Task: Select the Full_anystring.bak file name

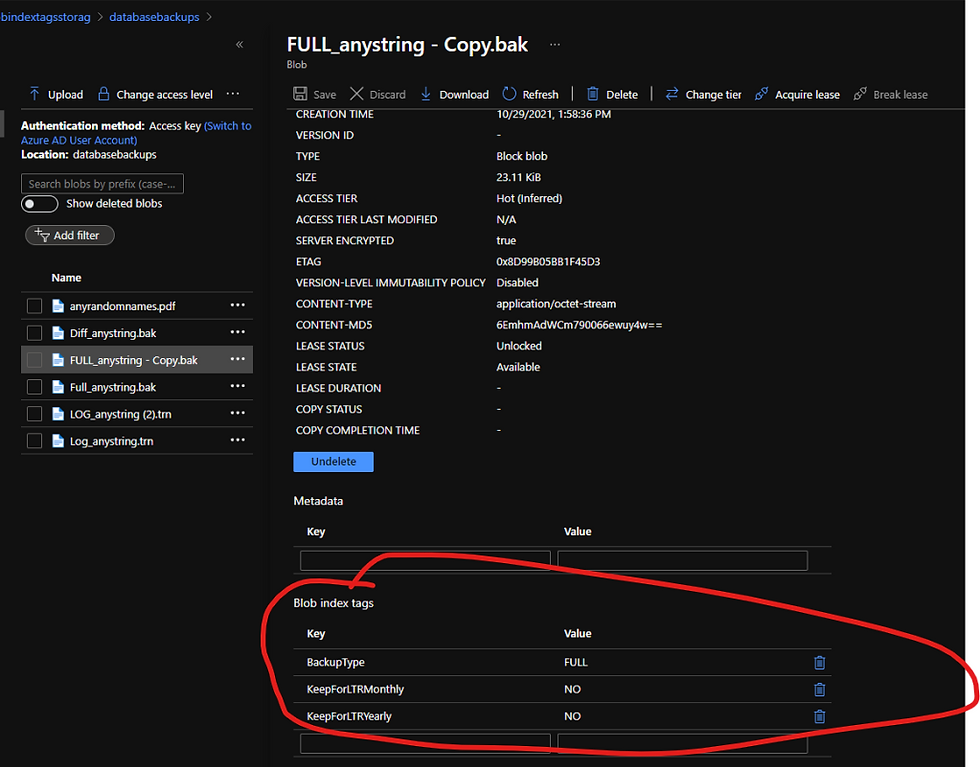Action: point(113,388)
